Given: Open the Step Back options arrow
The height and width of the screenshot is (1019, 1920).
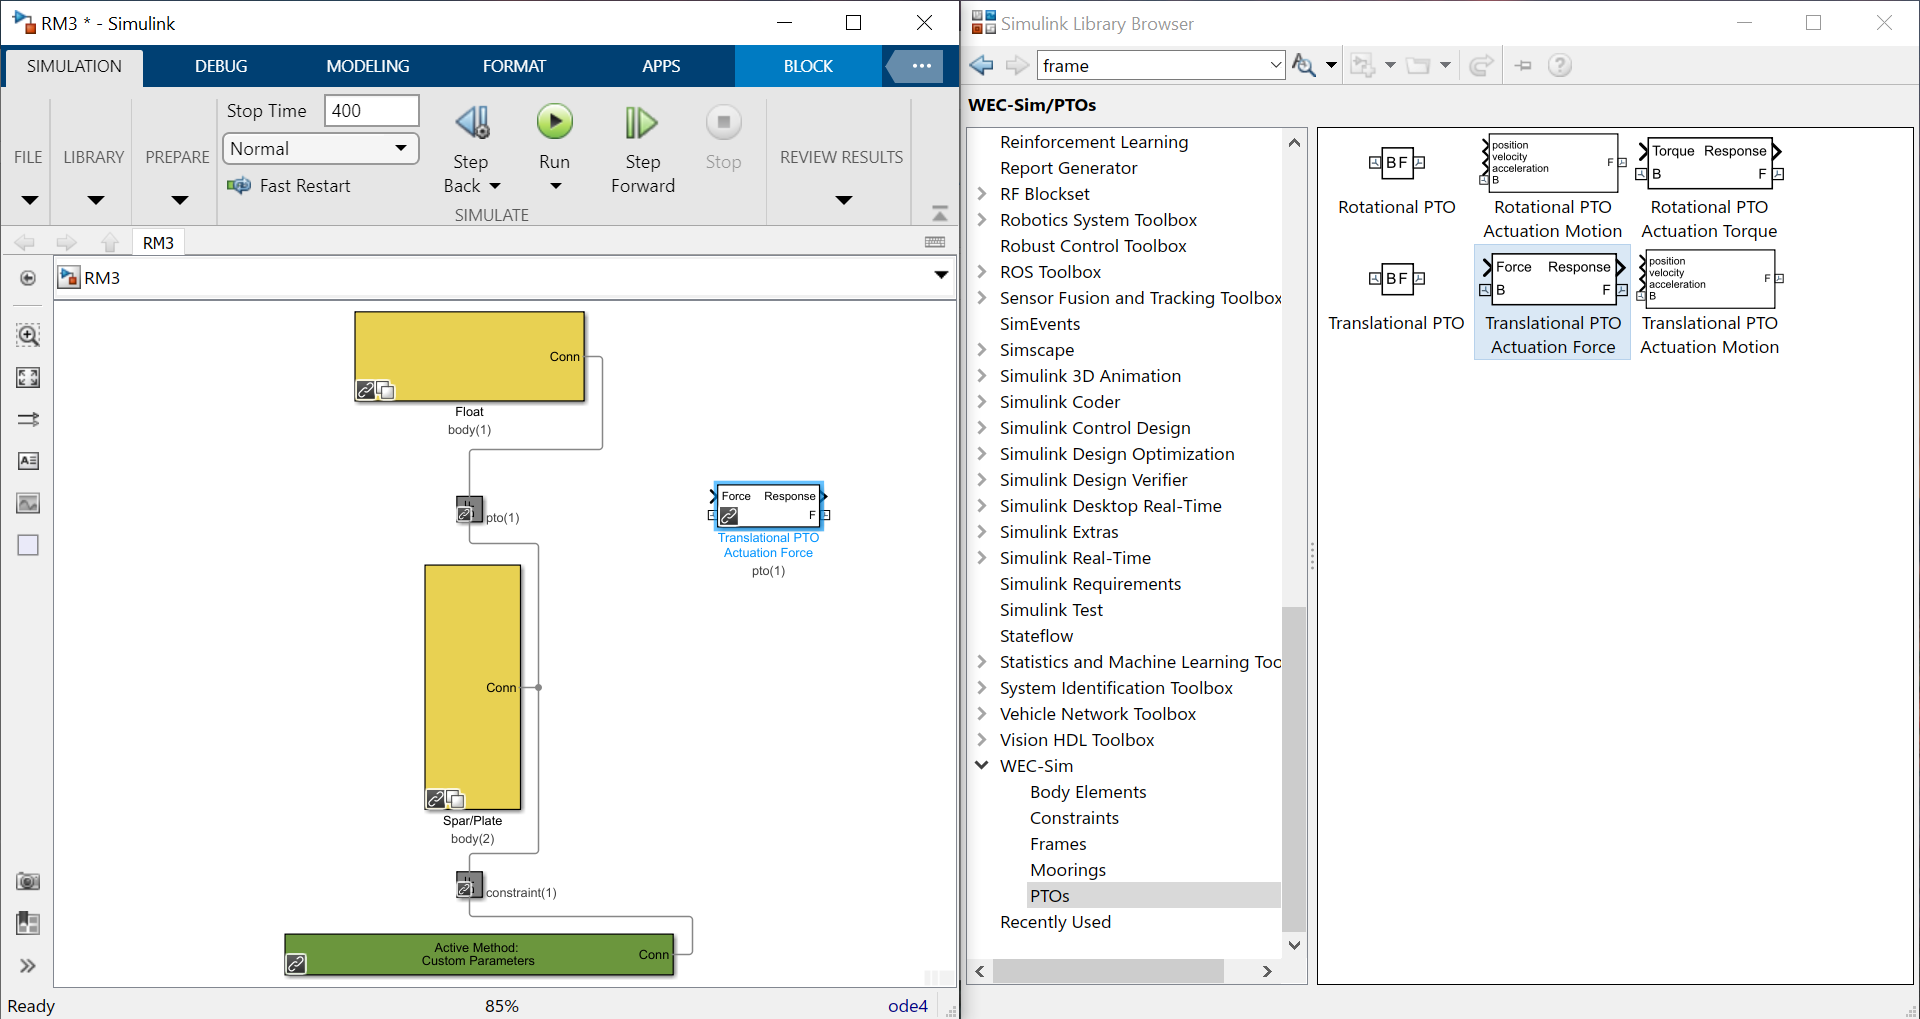Looking at the screenshot, I should click(495, 186).
